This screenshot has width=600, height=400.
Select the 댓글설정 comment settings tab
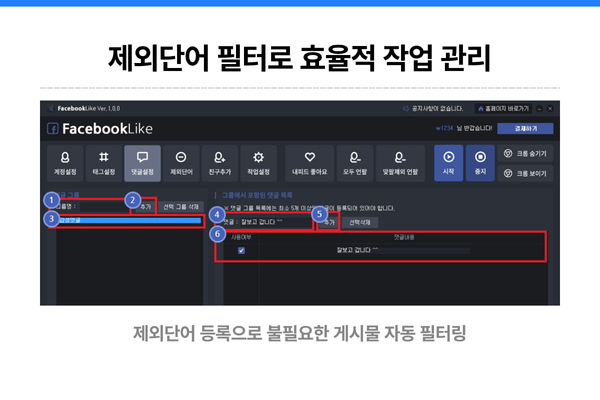coord(142,163)
